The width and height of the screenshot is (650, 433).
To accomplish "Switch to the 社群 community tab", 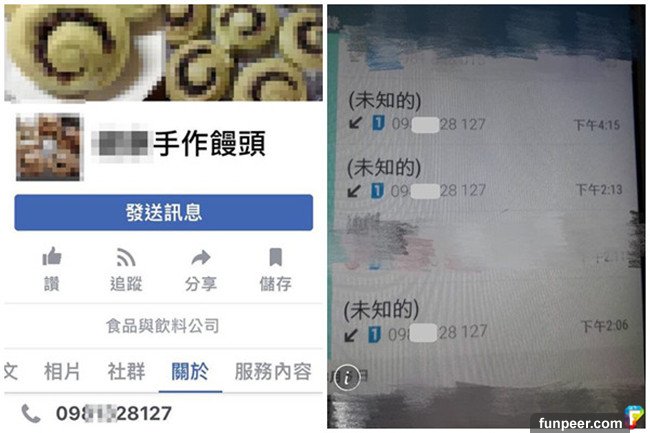I will point(126,371).
